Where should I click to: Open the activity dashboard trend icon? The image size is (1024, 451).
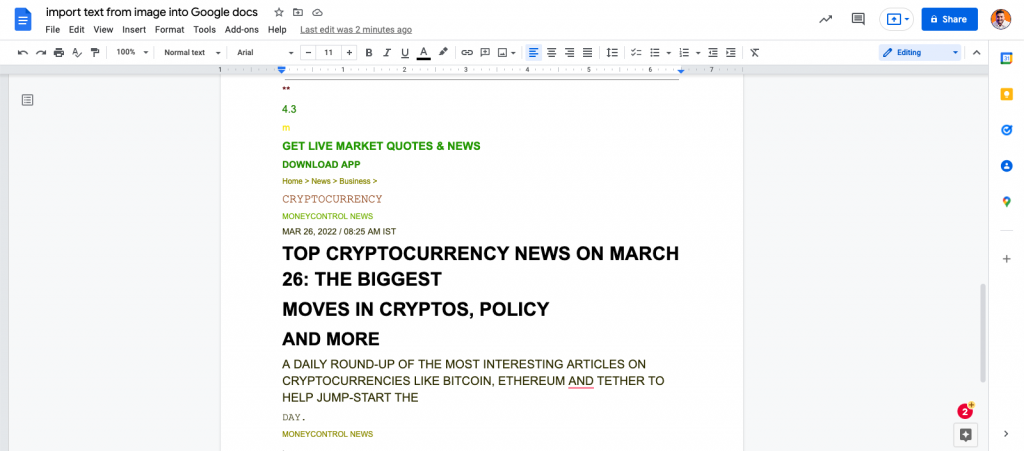coord(825,19)
